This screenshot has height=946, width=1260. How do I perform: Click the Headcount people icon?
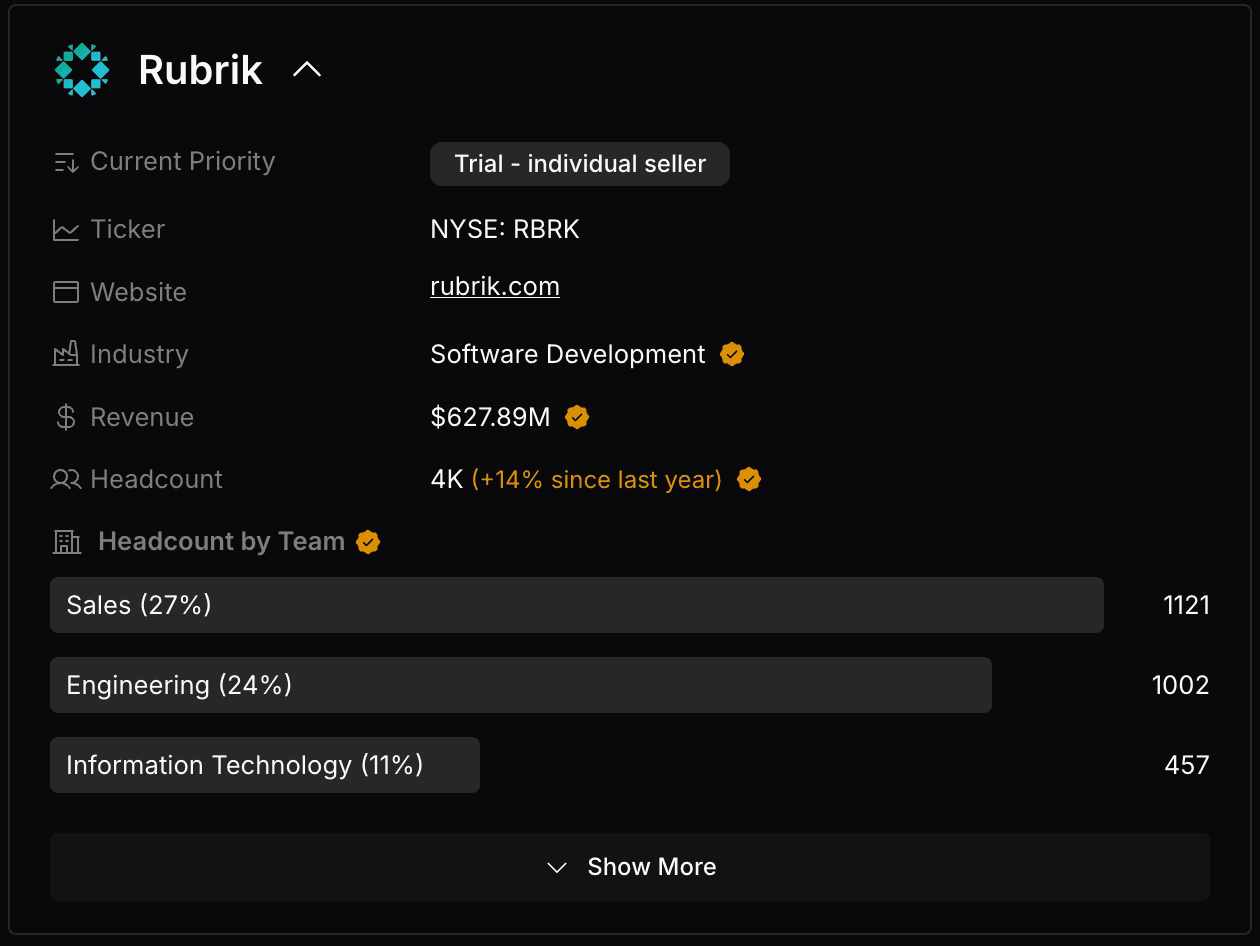pos(66,480)
